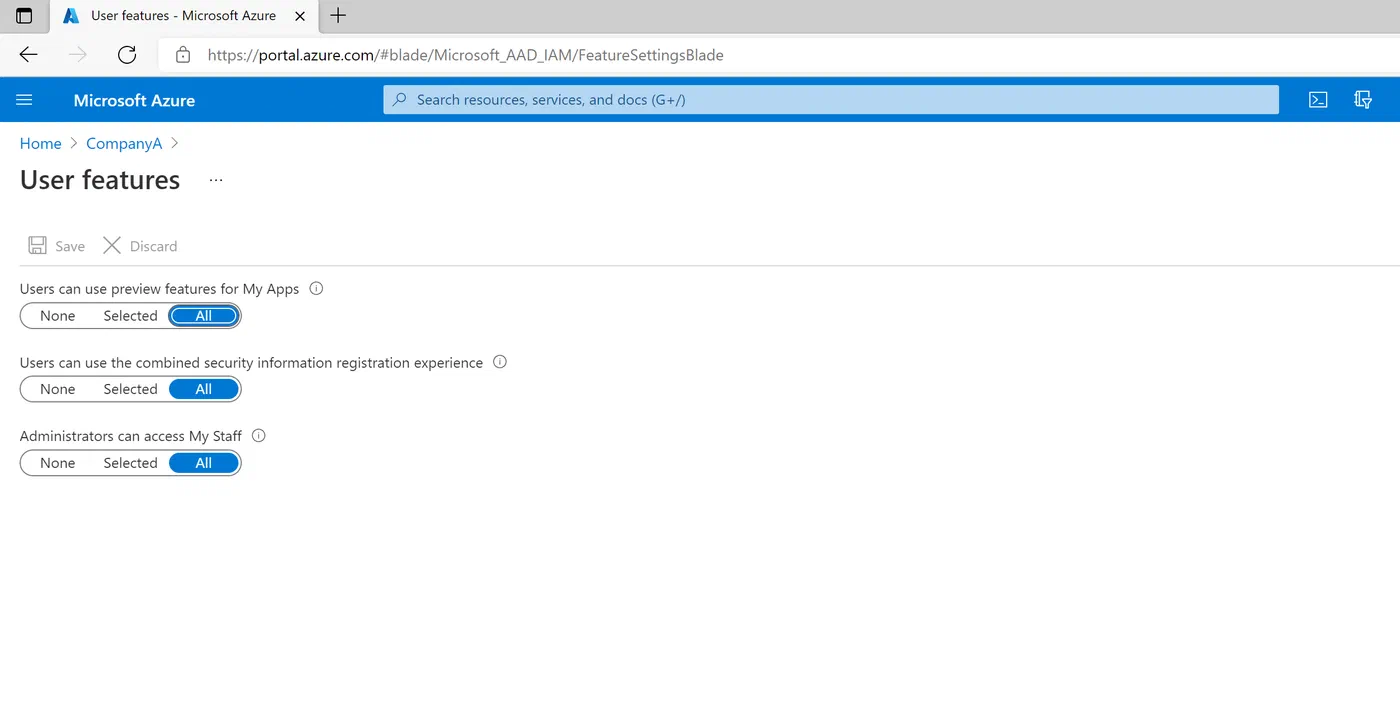This screenshot has width=1400, height=727.
Task: Select the User features - Microsoft Azure tab
Action: tap(184, 16)
